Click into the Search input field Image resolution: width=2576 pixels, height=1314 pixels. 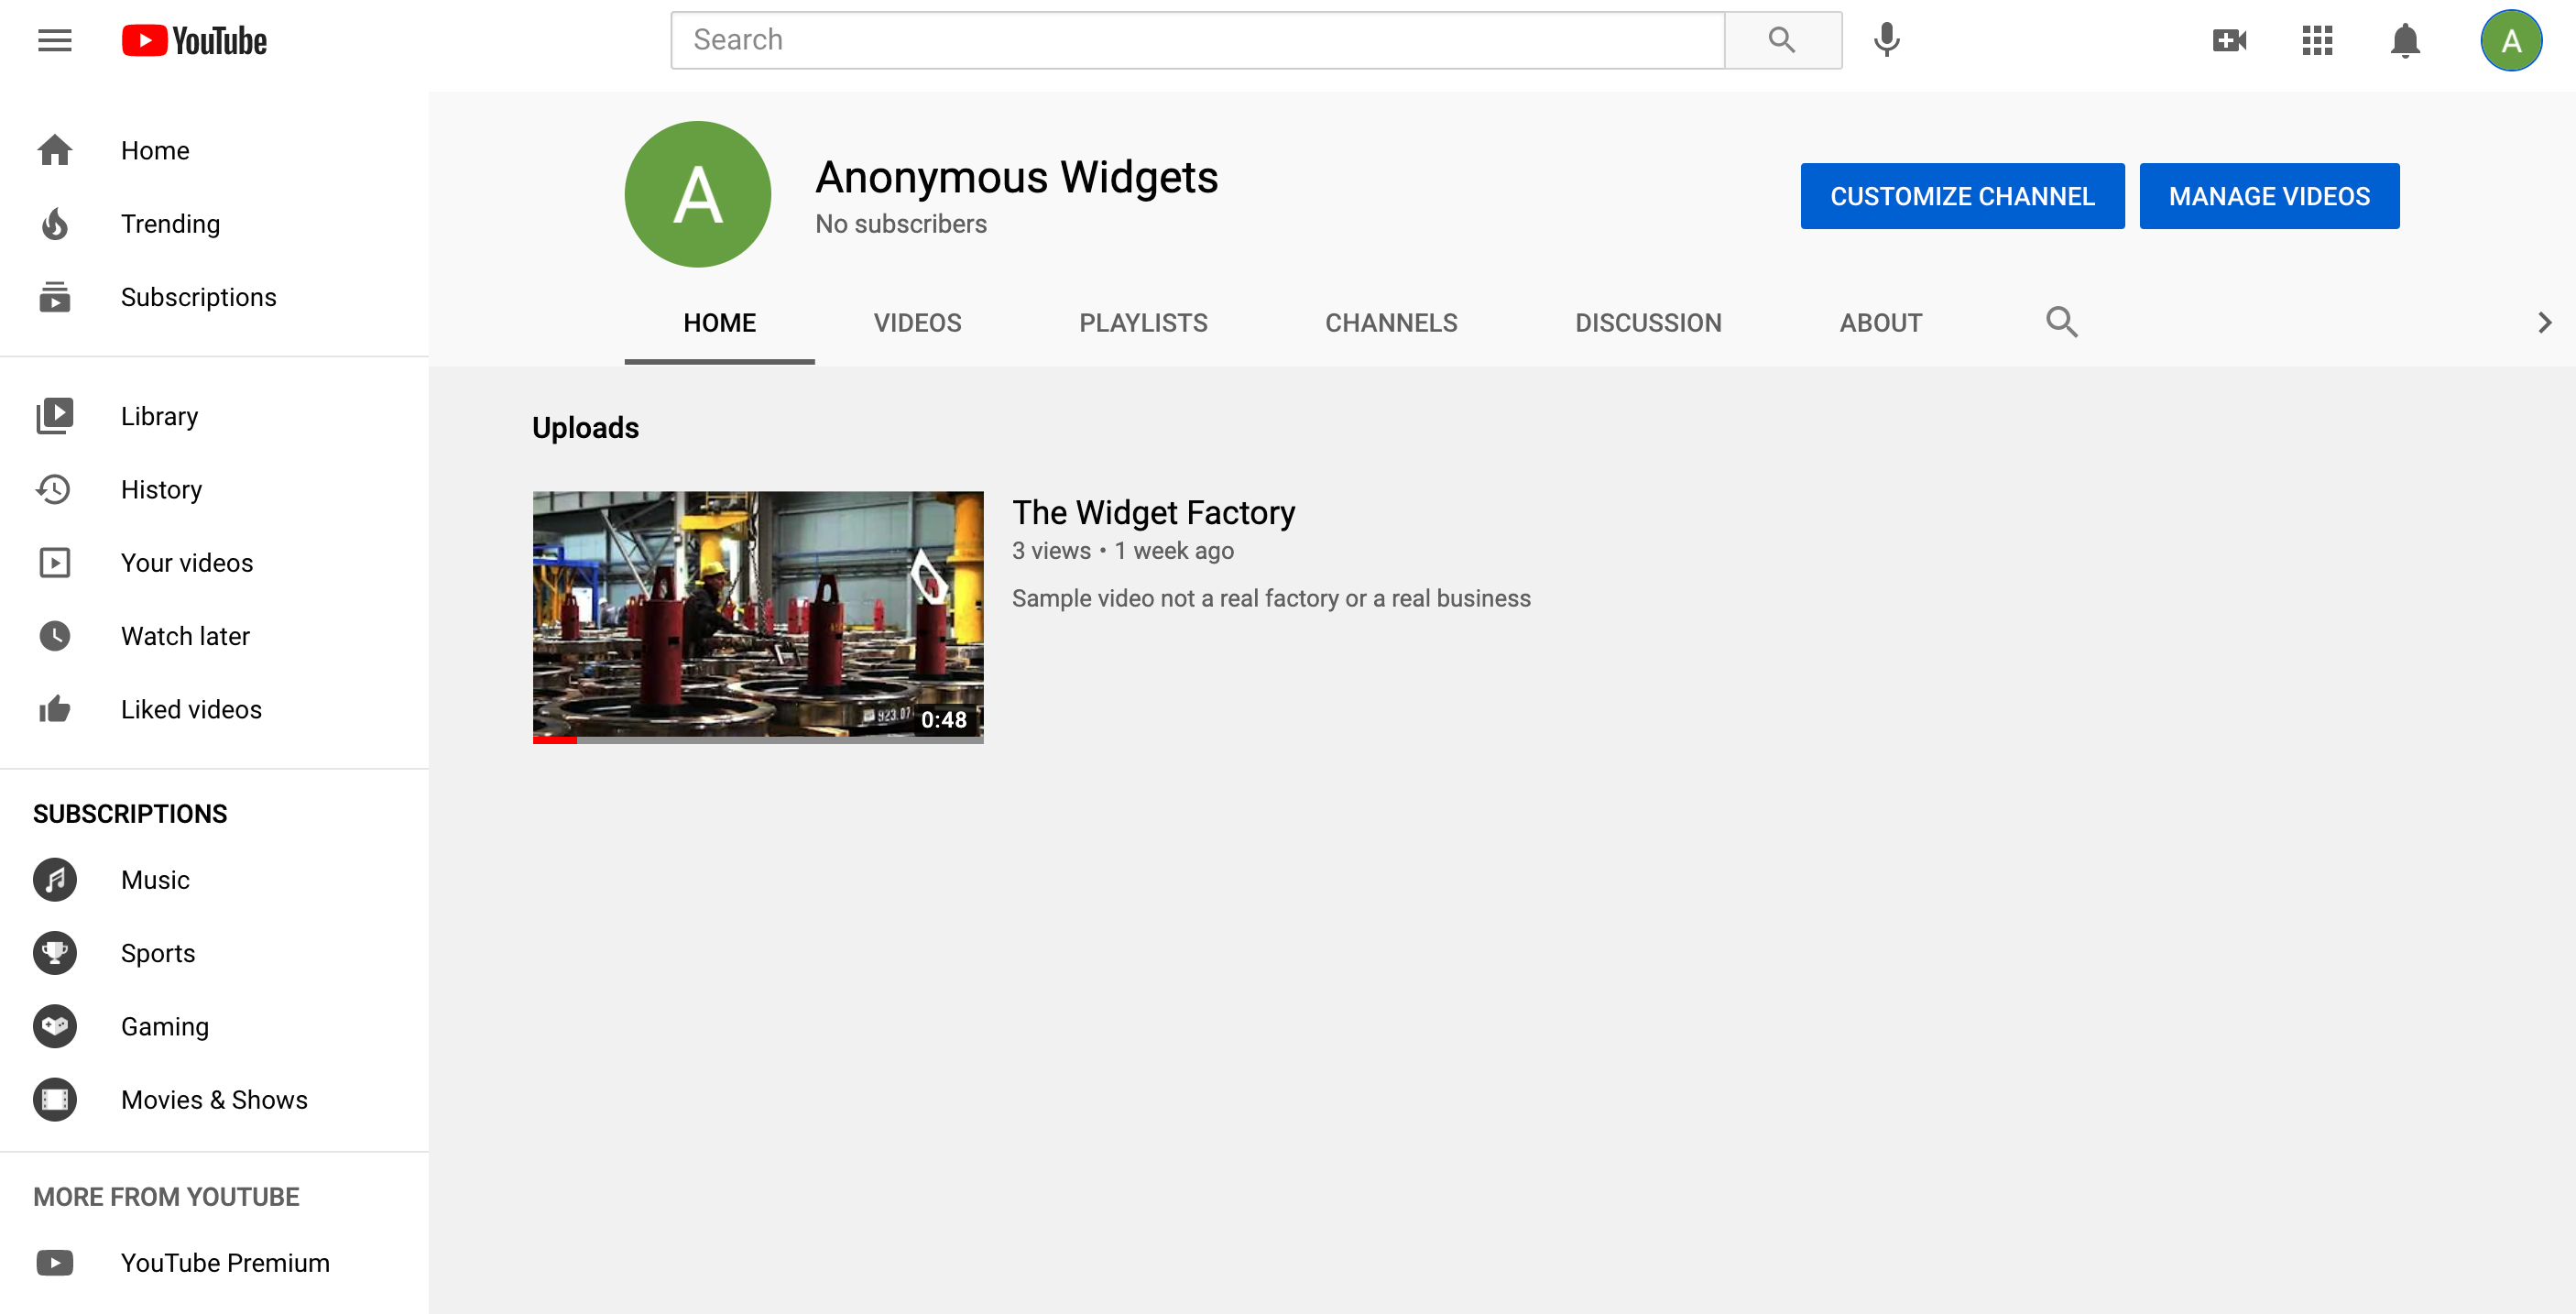[1196, 40]
